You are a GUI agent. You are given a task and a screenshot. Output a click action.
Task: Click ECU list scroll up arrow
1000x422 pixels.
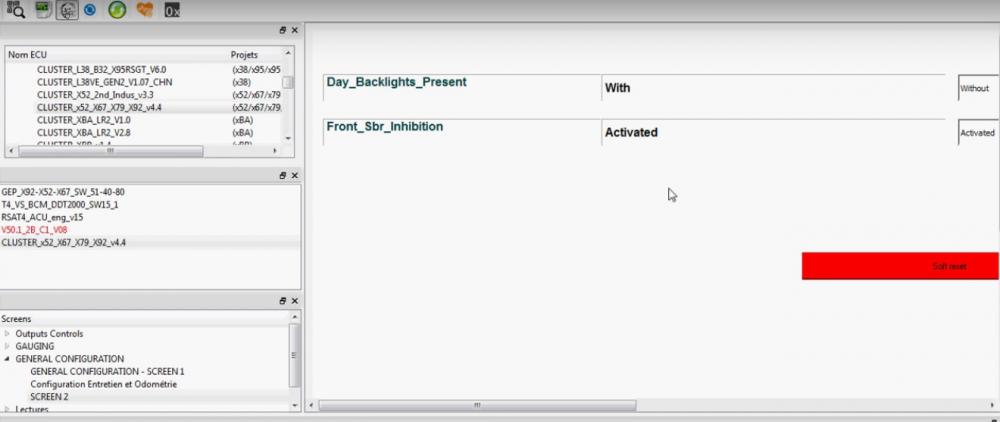[288, 53]
